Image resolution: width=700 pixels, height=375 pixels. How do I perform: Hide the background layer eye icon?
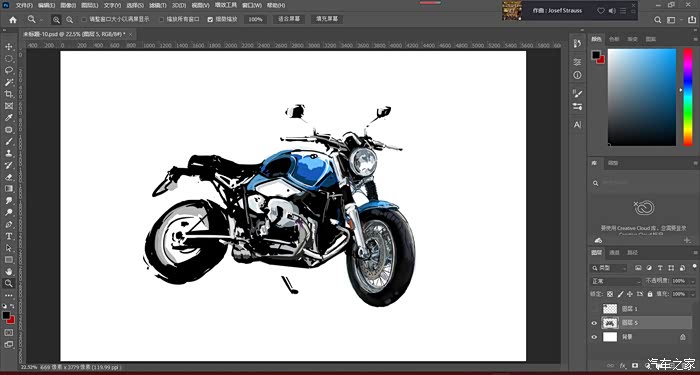pos(594,337)
